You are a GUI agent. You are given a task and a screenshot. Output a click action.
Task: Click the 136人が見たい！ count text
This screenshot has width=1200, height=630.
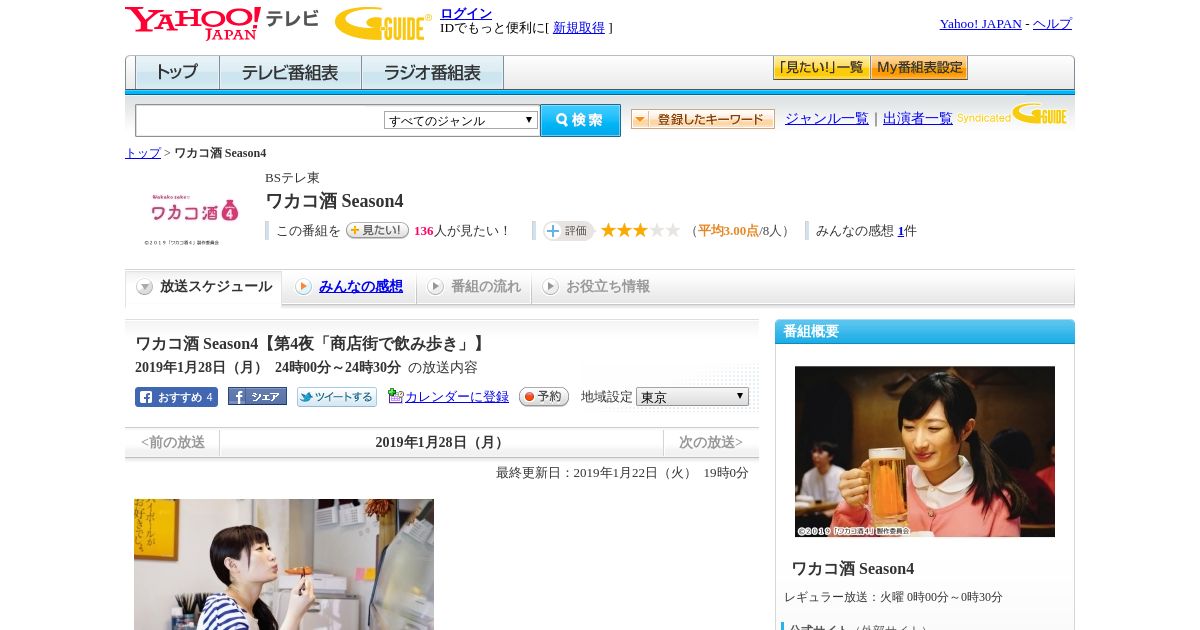pyautogui.click(x=463, y=231)
